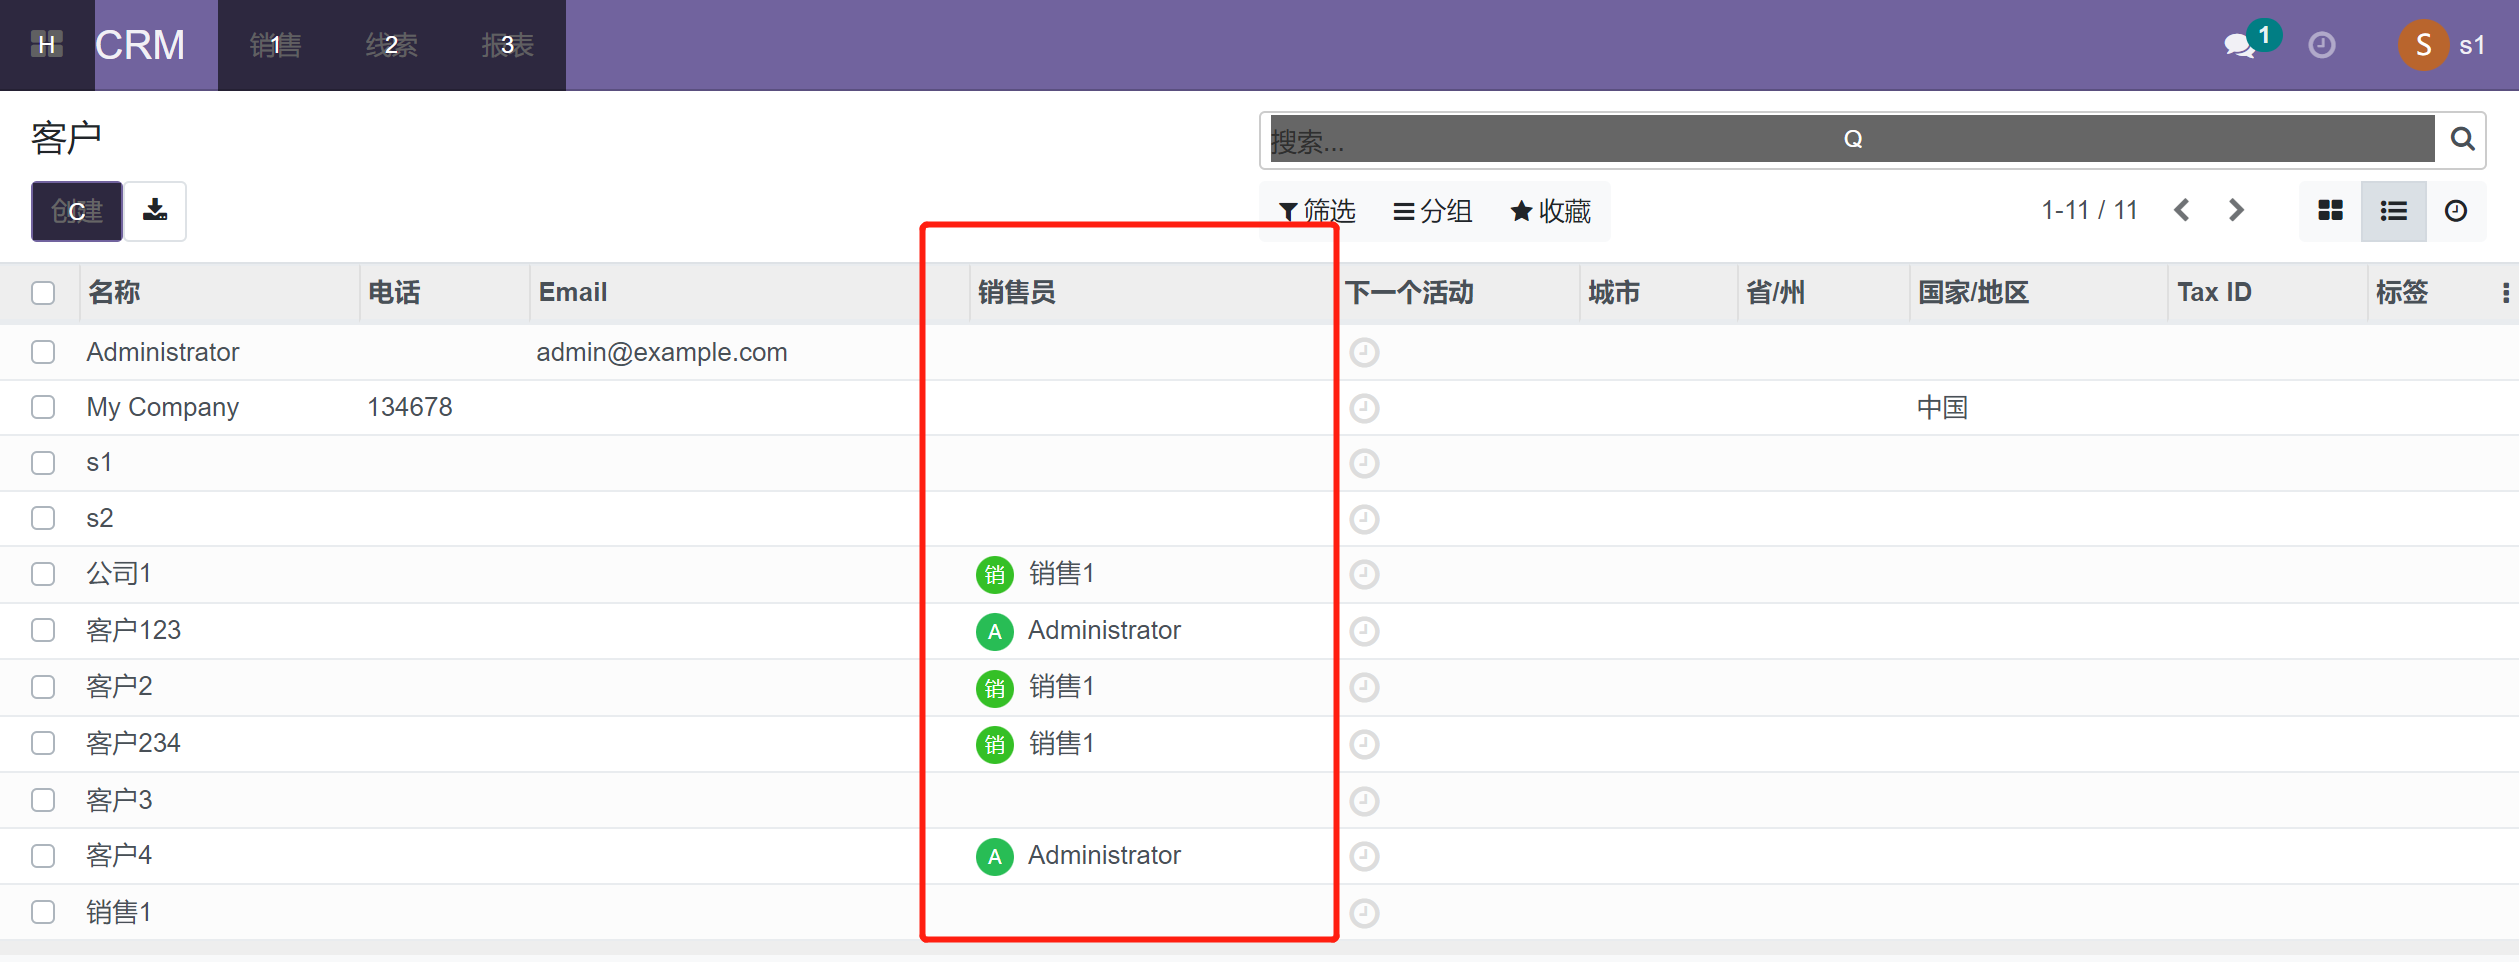Click activity clock for 客户3 row

[x=1364, y=801]
